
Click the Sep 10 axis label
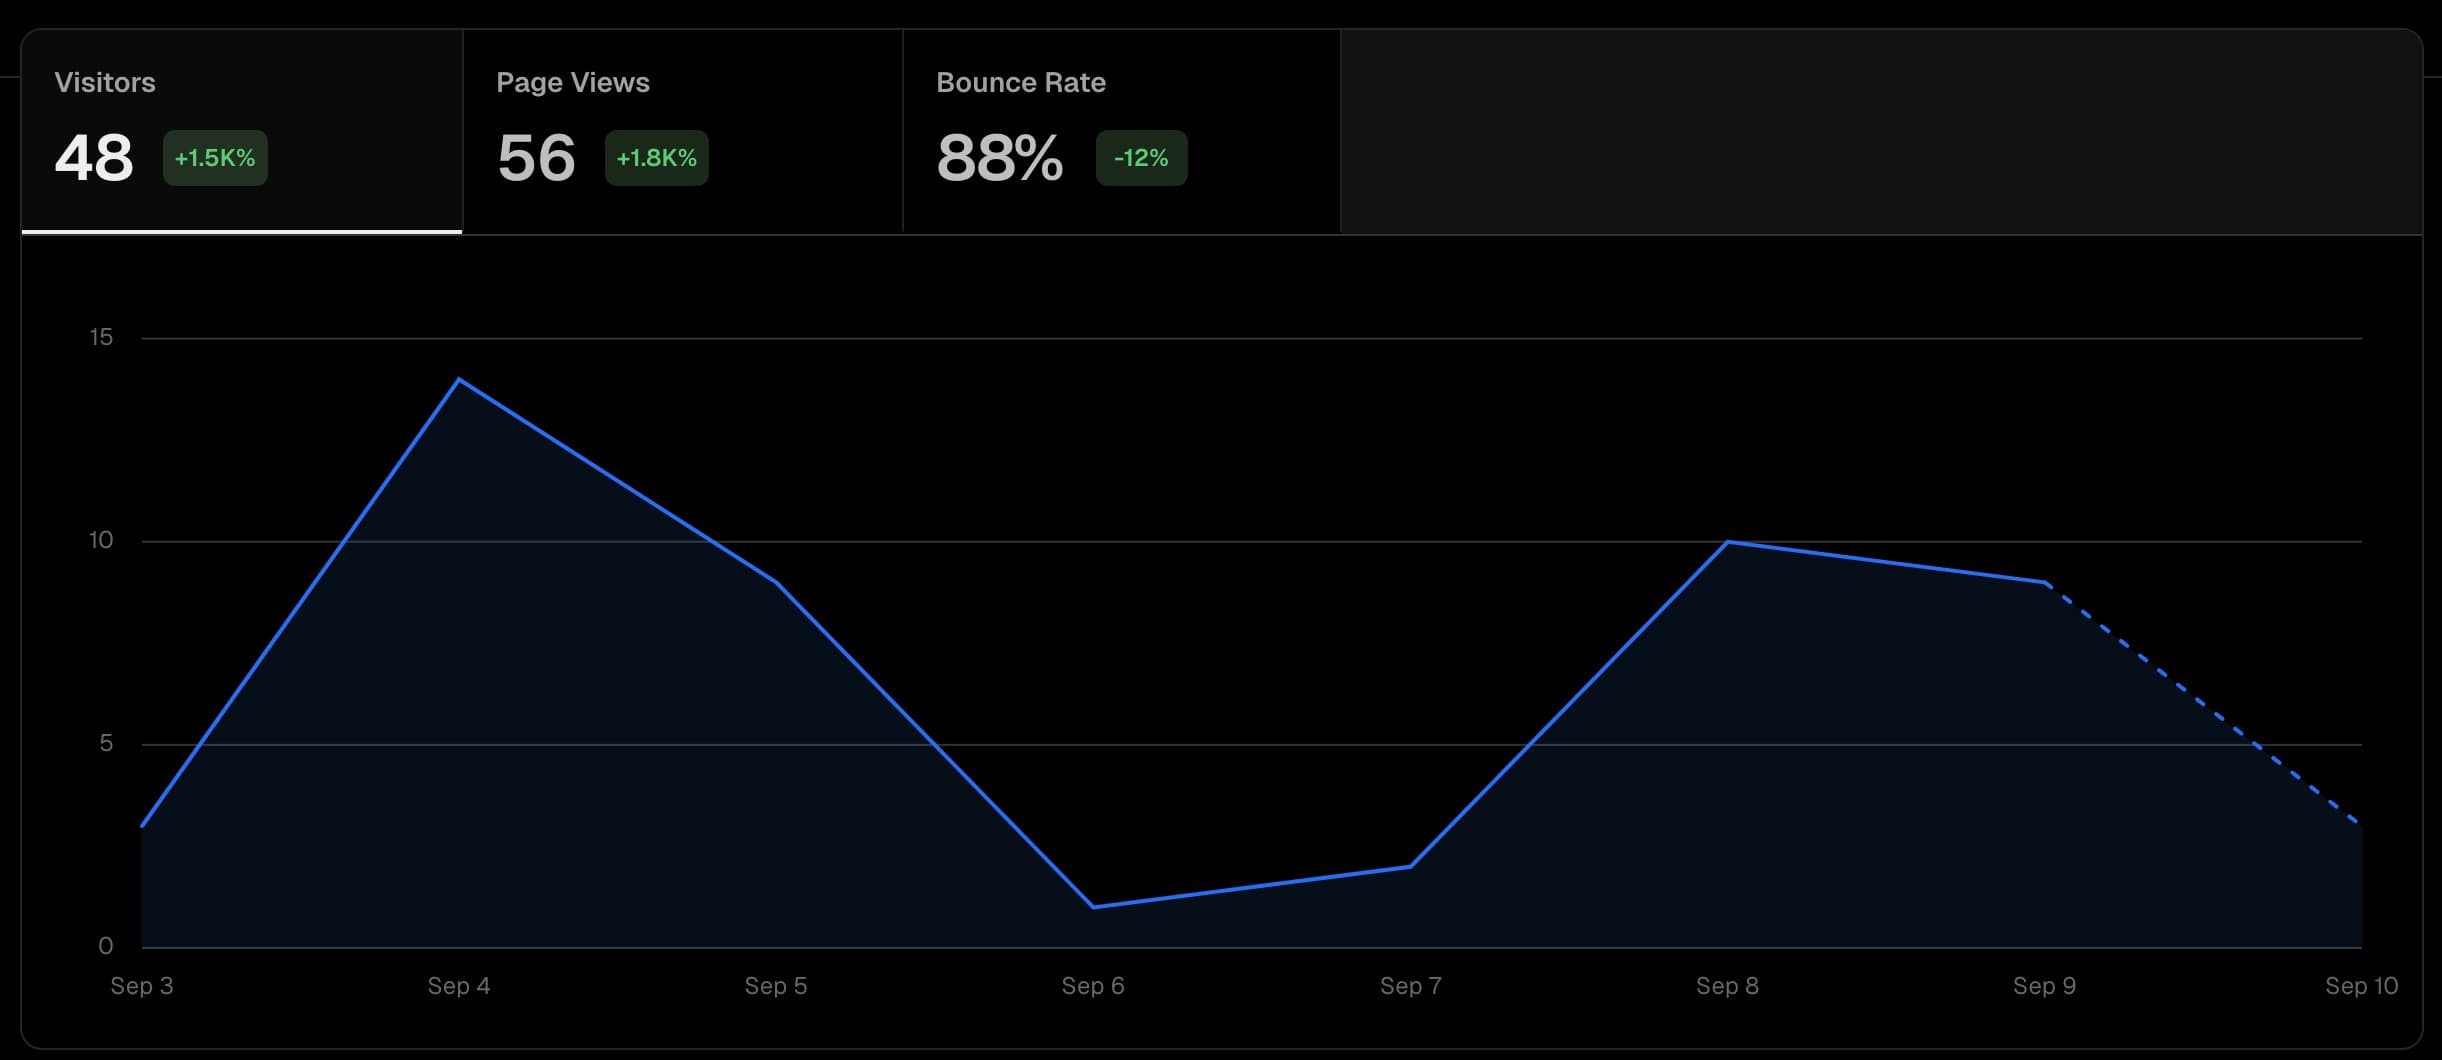click(2364, 986)
